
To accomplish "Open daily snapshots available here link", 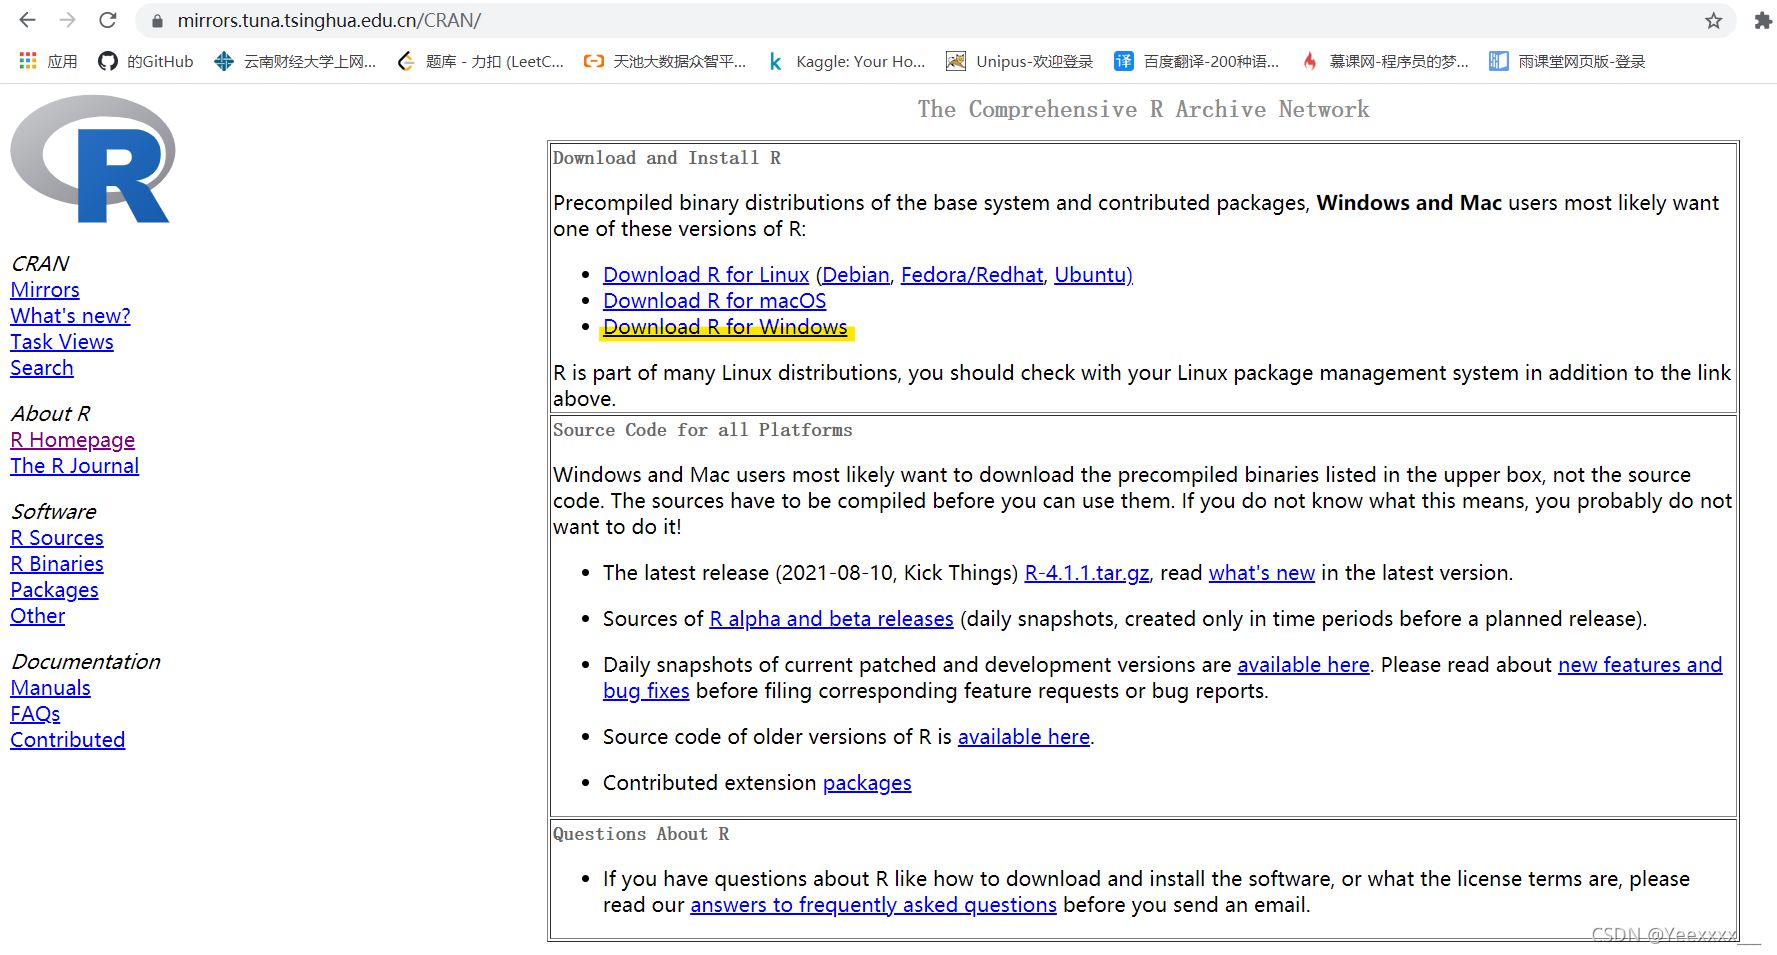I will 1304,665.
